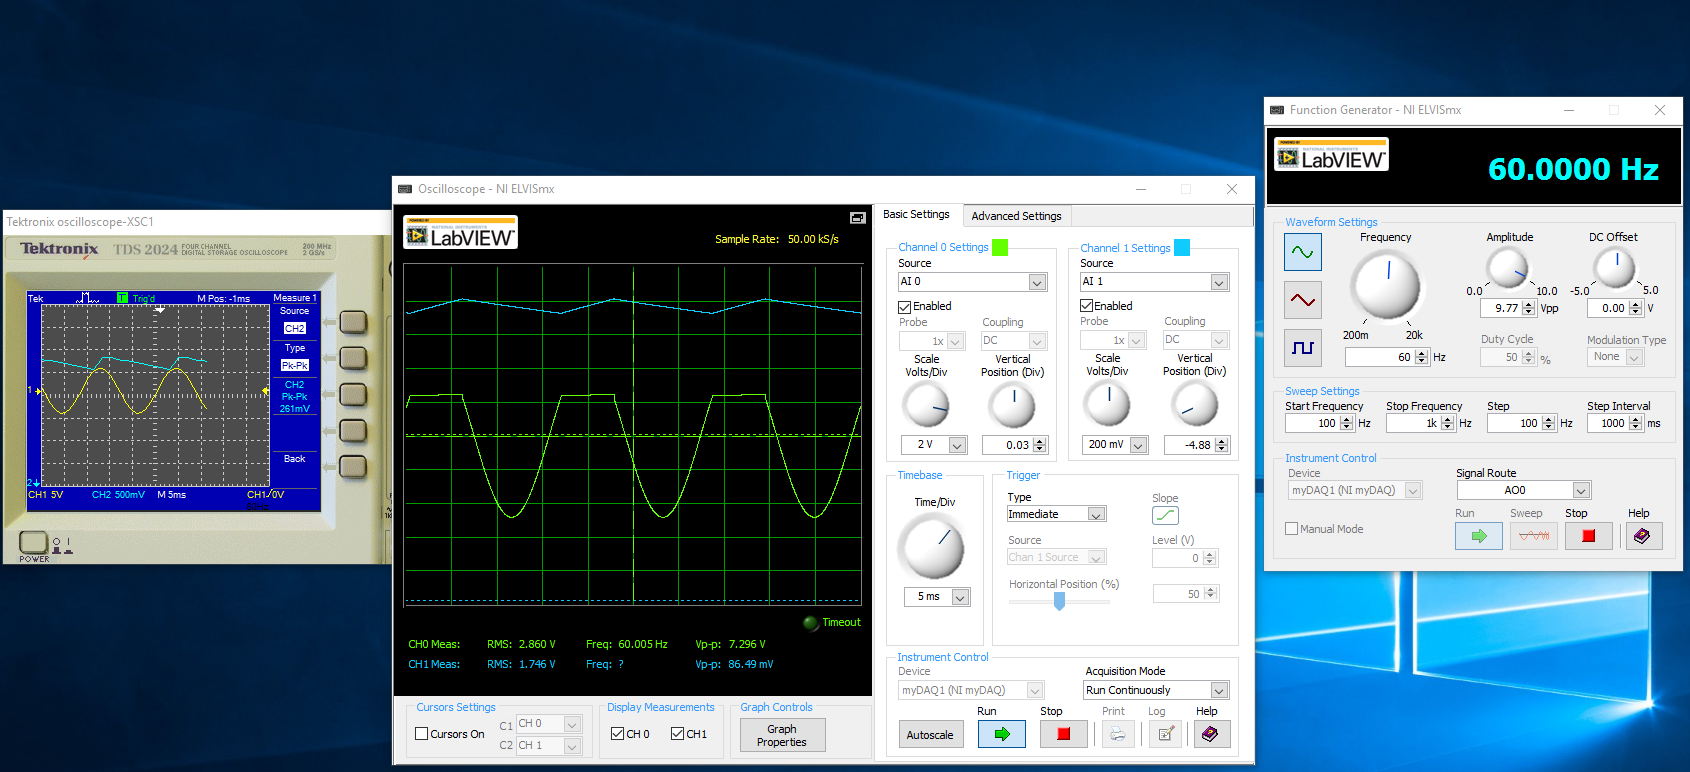Open Channel 1 Source AI 1 dropdown
Image resolution: width=1690 pixels, height=772 pixels.
coord(1219,282)
